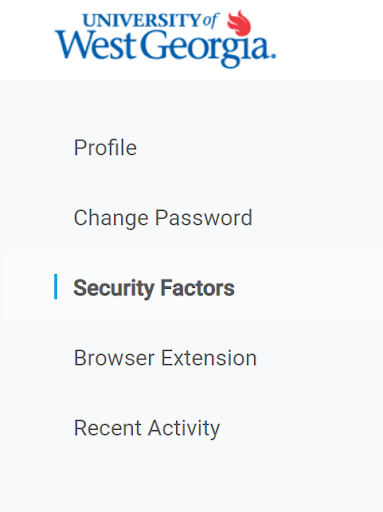Navigate to Profile in the sidebar
This screenshot has width=383, height=512.
coord(105,147)
